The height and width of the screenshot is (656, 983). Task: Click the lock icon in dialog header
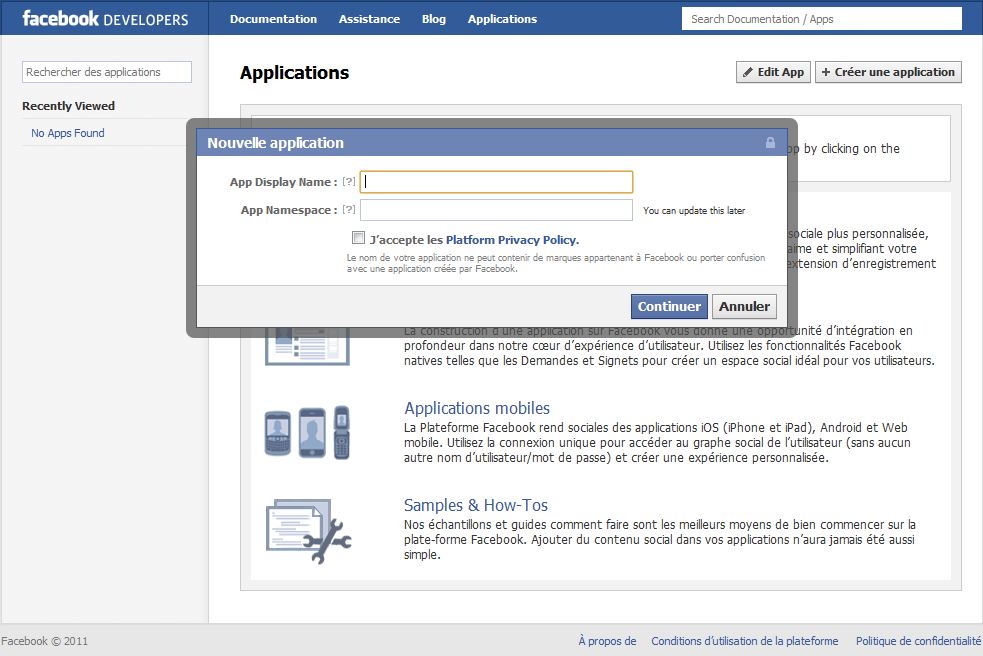(x=770, y=143)
